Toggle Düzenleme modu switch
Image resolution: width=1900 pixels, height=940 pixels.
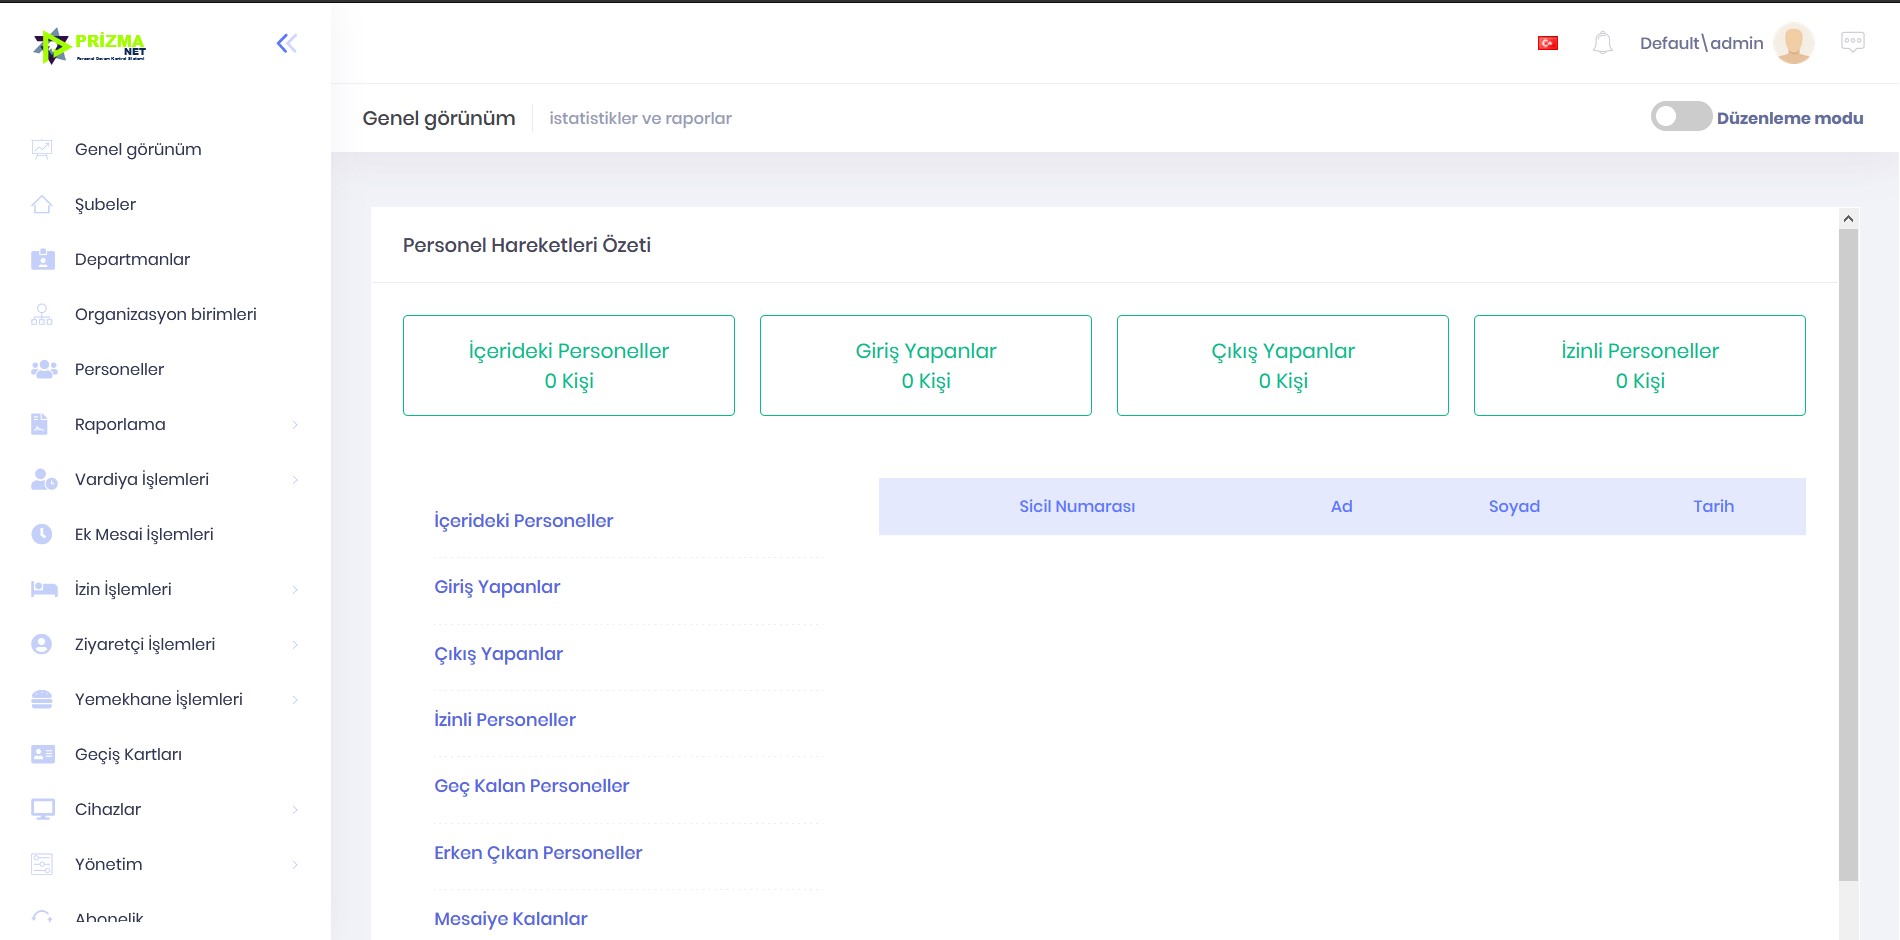click(1681, 117)
